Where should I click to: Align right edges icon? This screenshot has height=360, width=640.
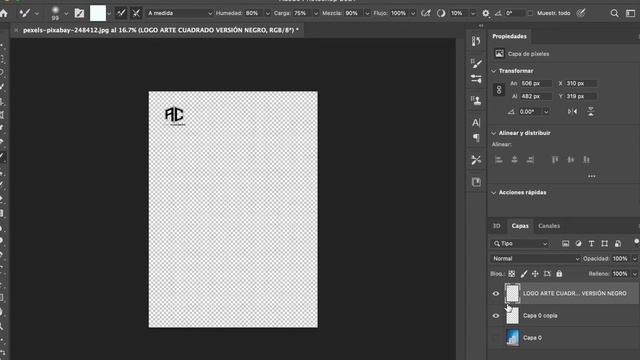point(530,160)
